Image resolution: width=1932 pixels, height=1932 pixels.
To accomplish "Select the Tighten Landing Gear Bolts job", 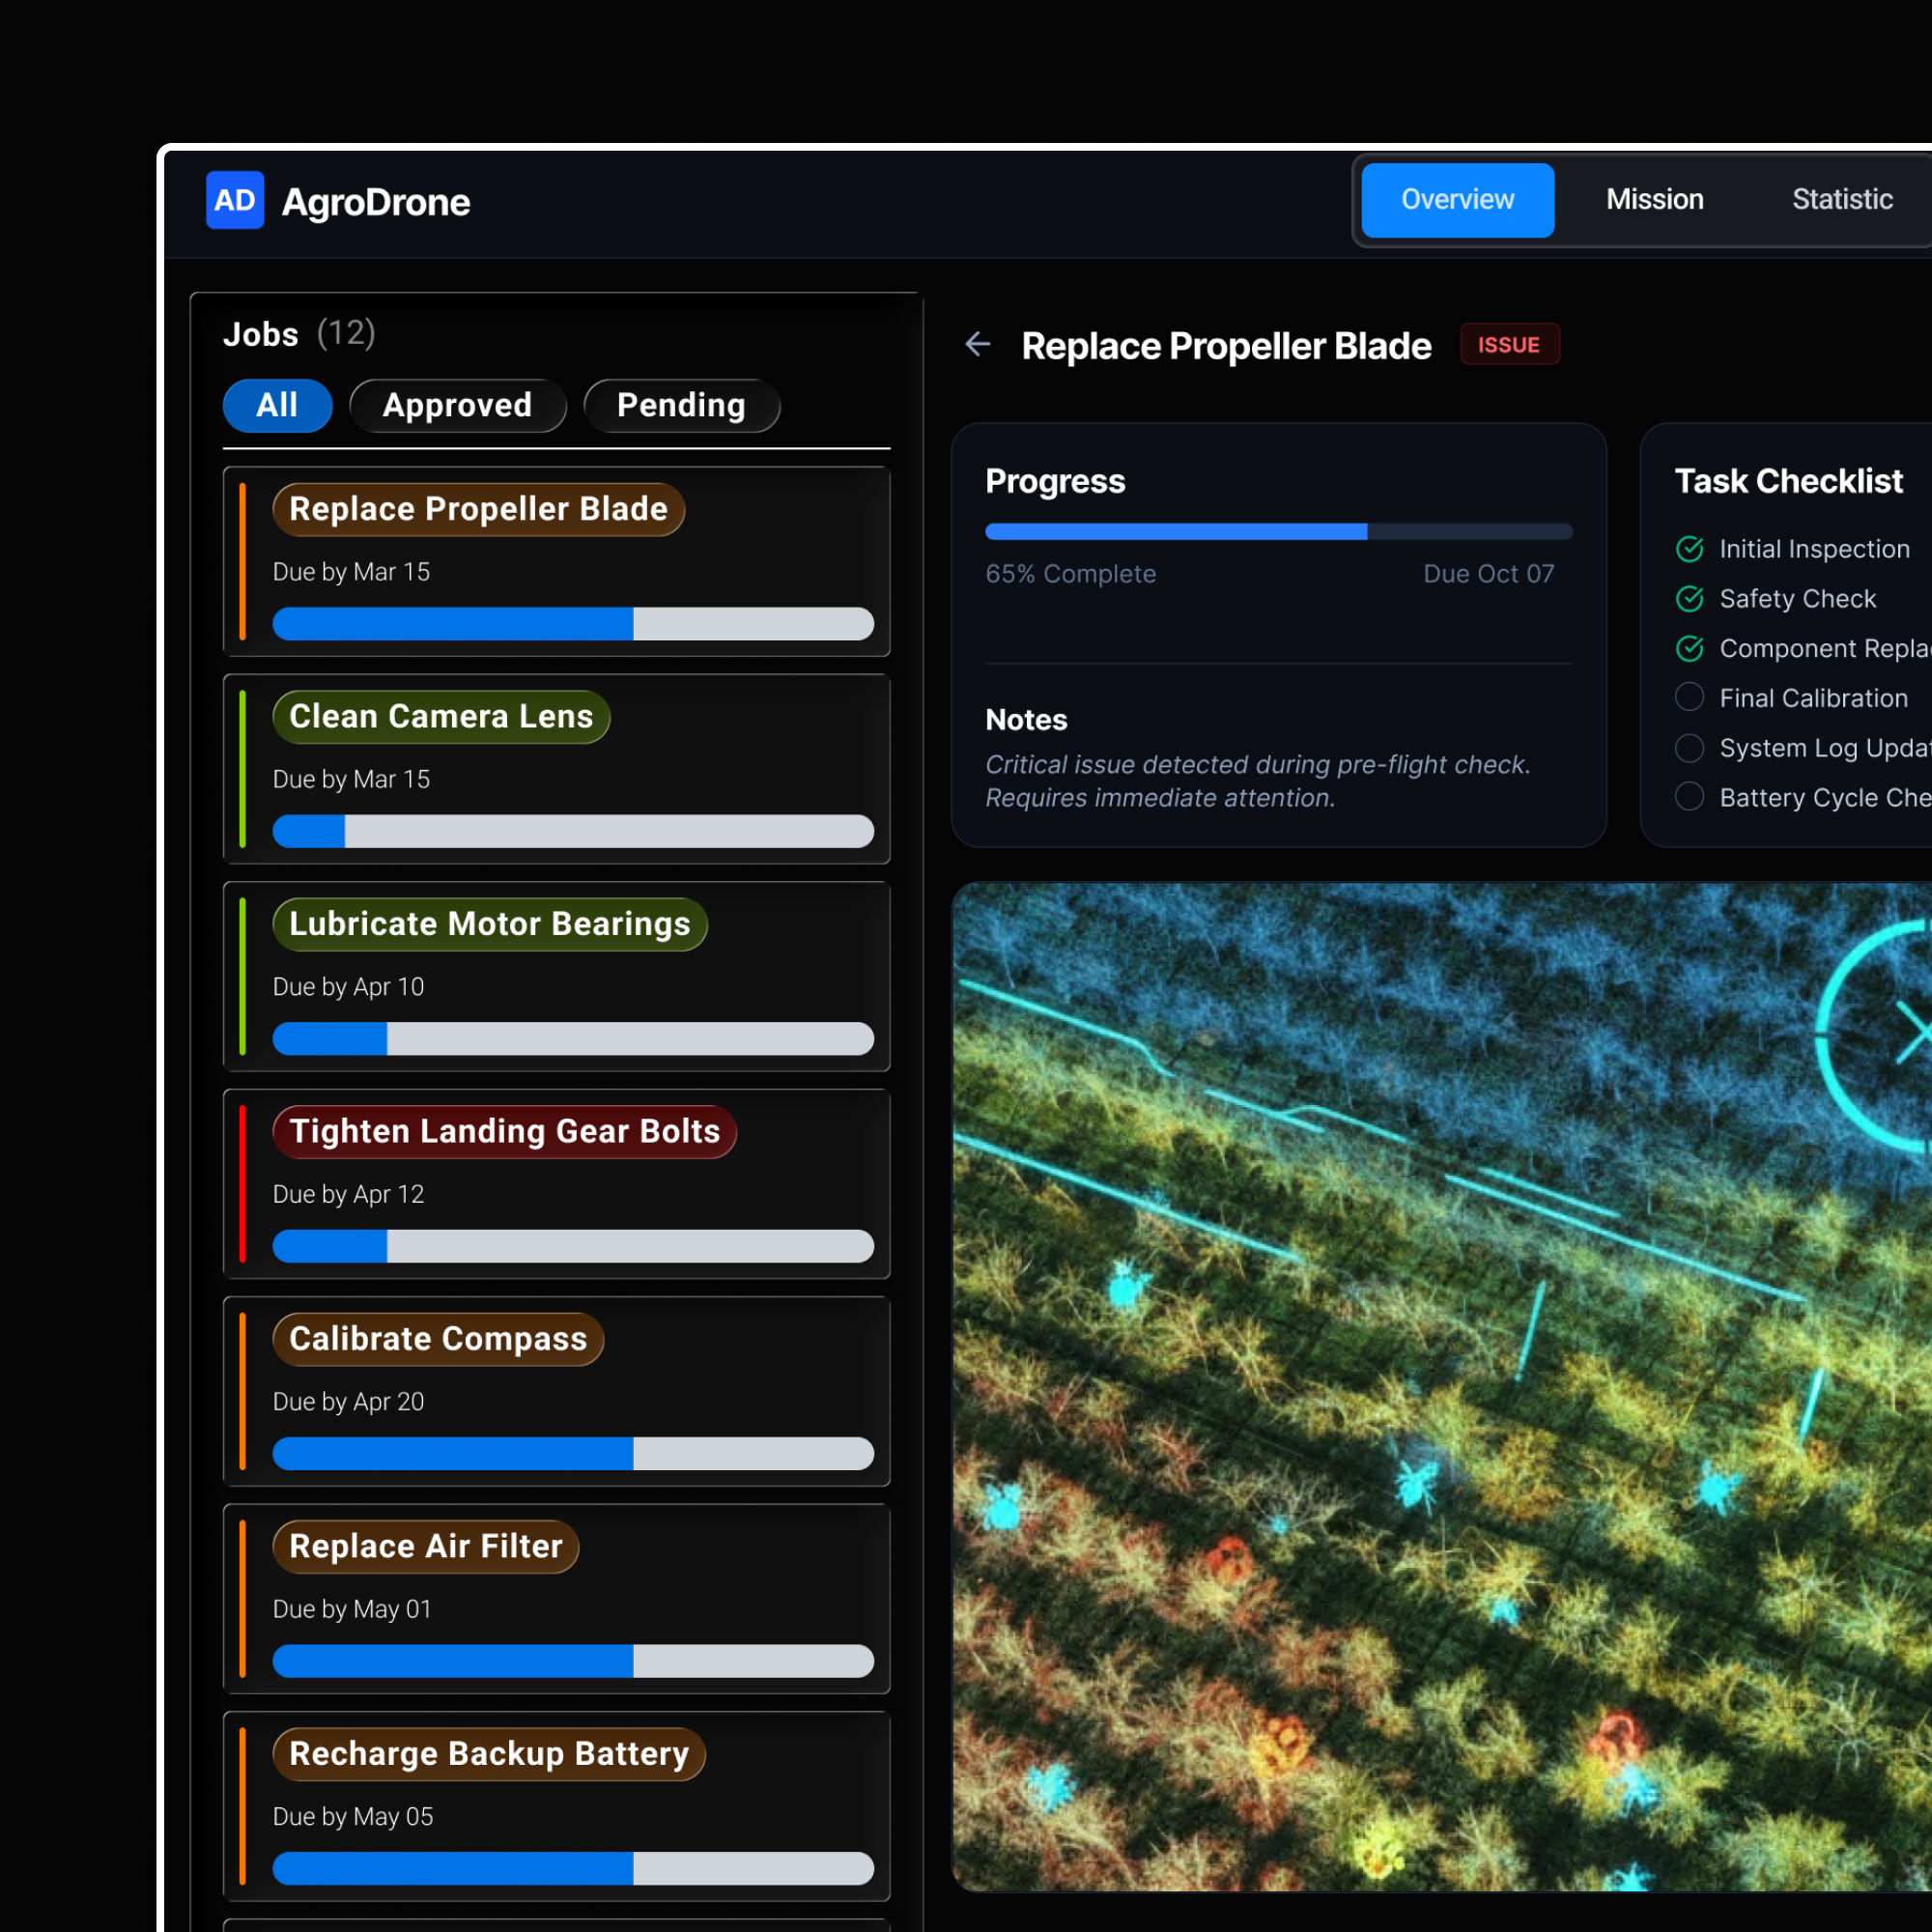I will 504,1132.
